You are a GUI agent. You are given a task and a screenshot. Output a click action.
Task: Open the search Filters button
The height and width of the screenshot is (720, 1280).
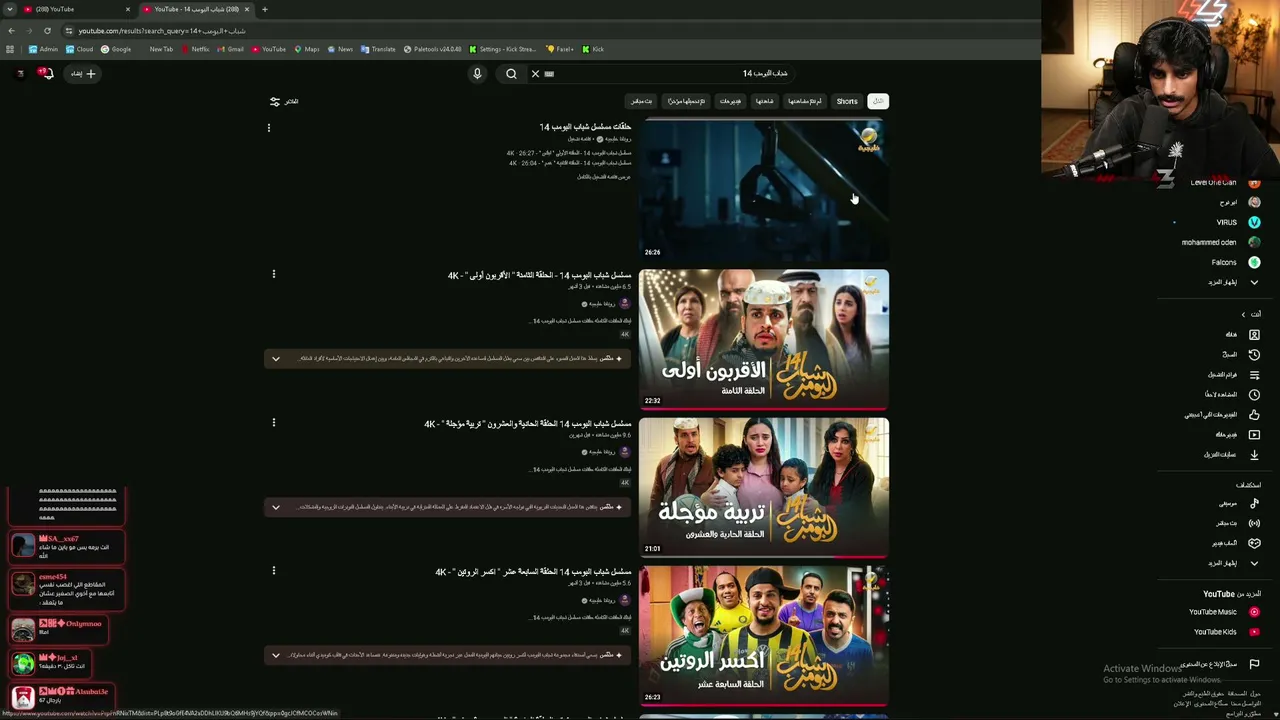(284, 101)
